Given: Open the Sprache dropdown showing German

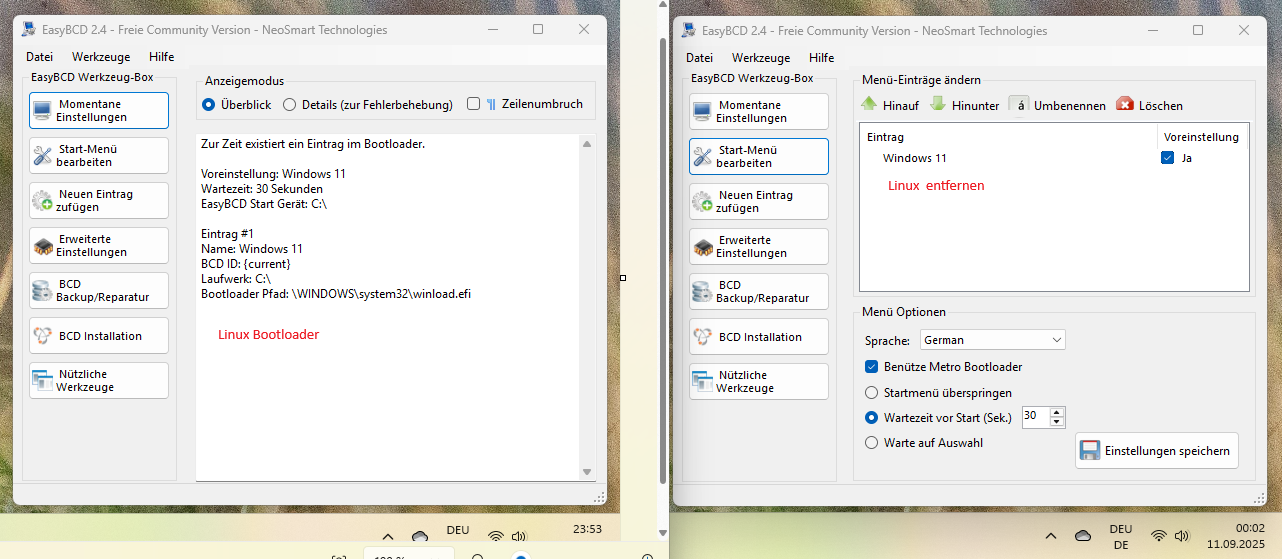Looking at the screenshot, I should (992, 340).
